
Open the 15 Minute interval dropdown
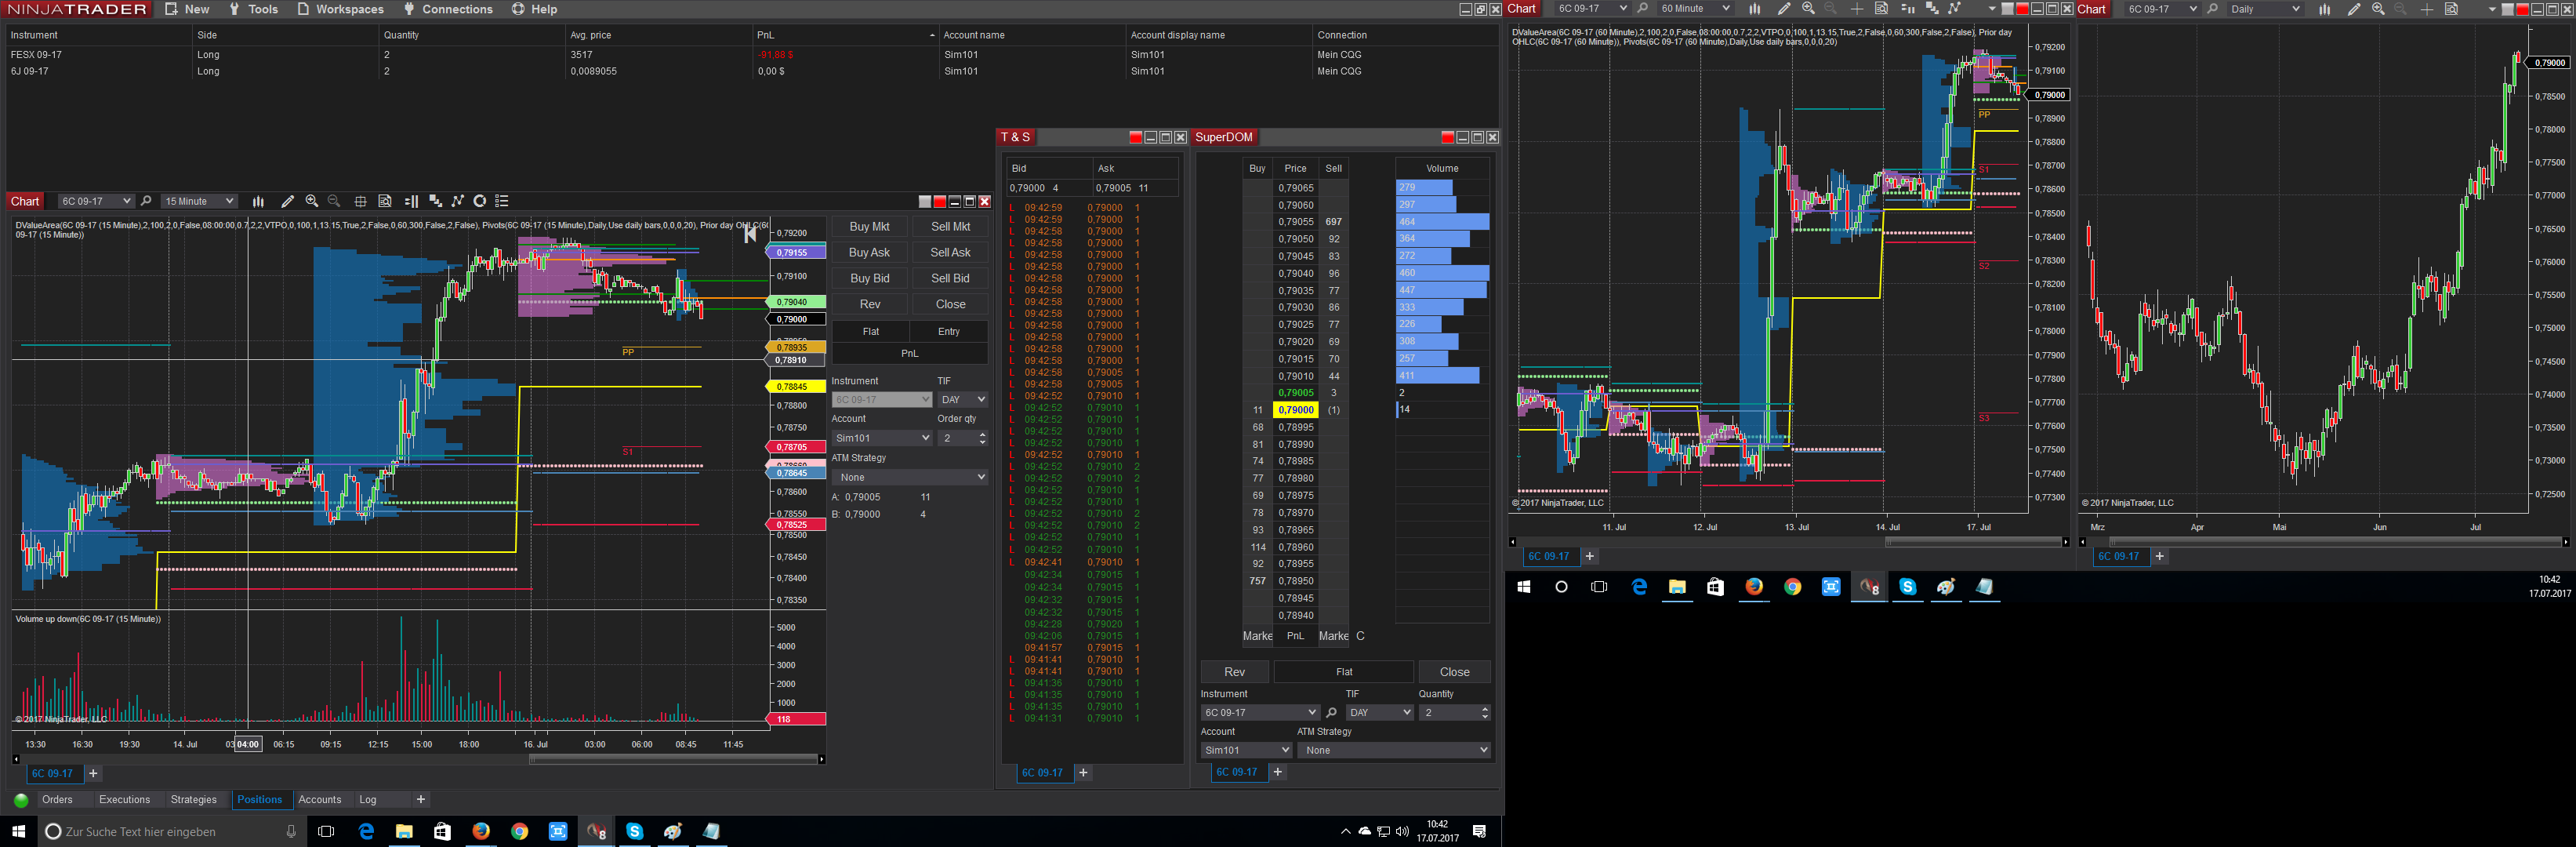pos(199,201)
